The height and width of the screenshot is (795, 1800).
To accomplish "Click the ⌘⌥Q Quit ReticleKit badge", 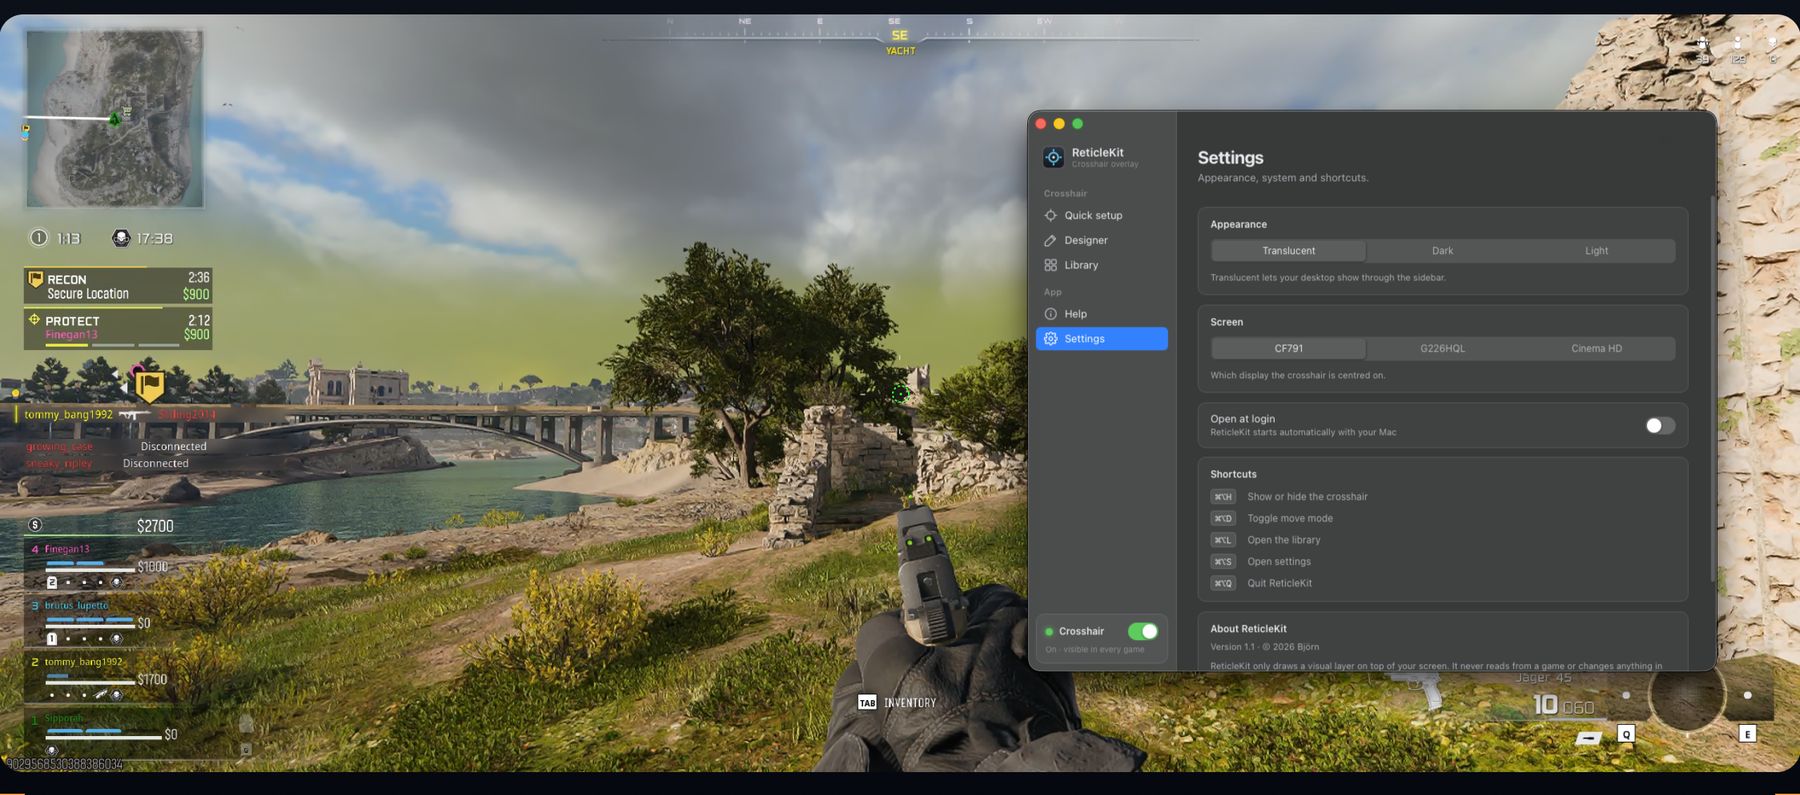I will click(x=1223, y=584).
